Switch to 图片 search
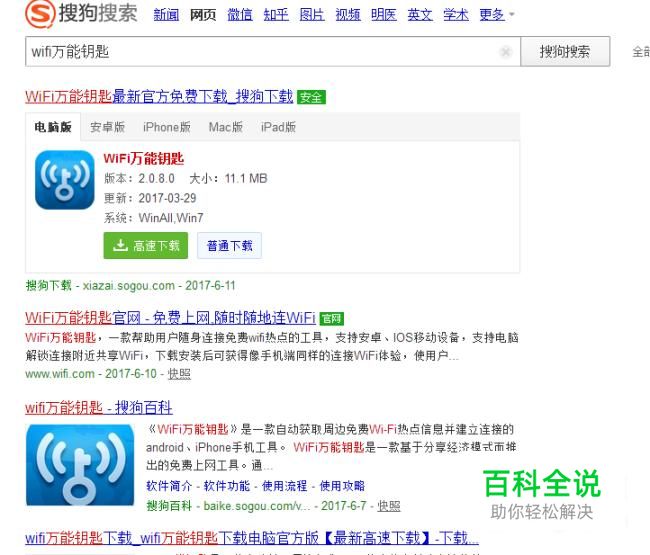Screen dimensions: 650x555 click(x=312, y=15)
